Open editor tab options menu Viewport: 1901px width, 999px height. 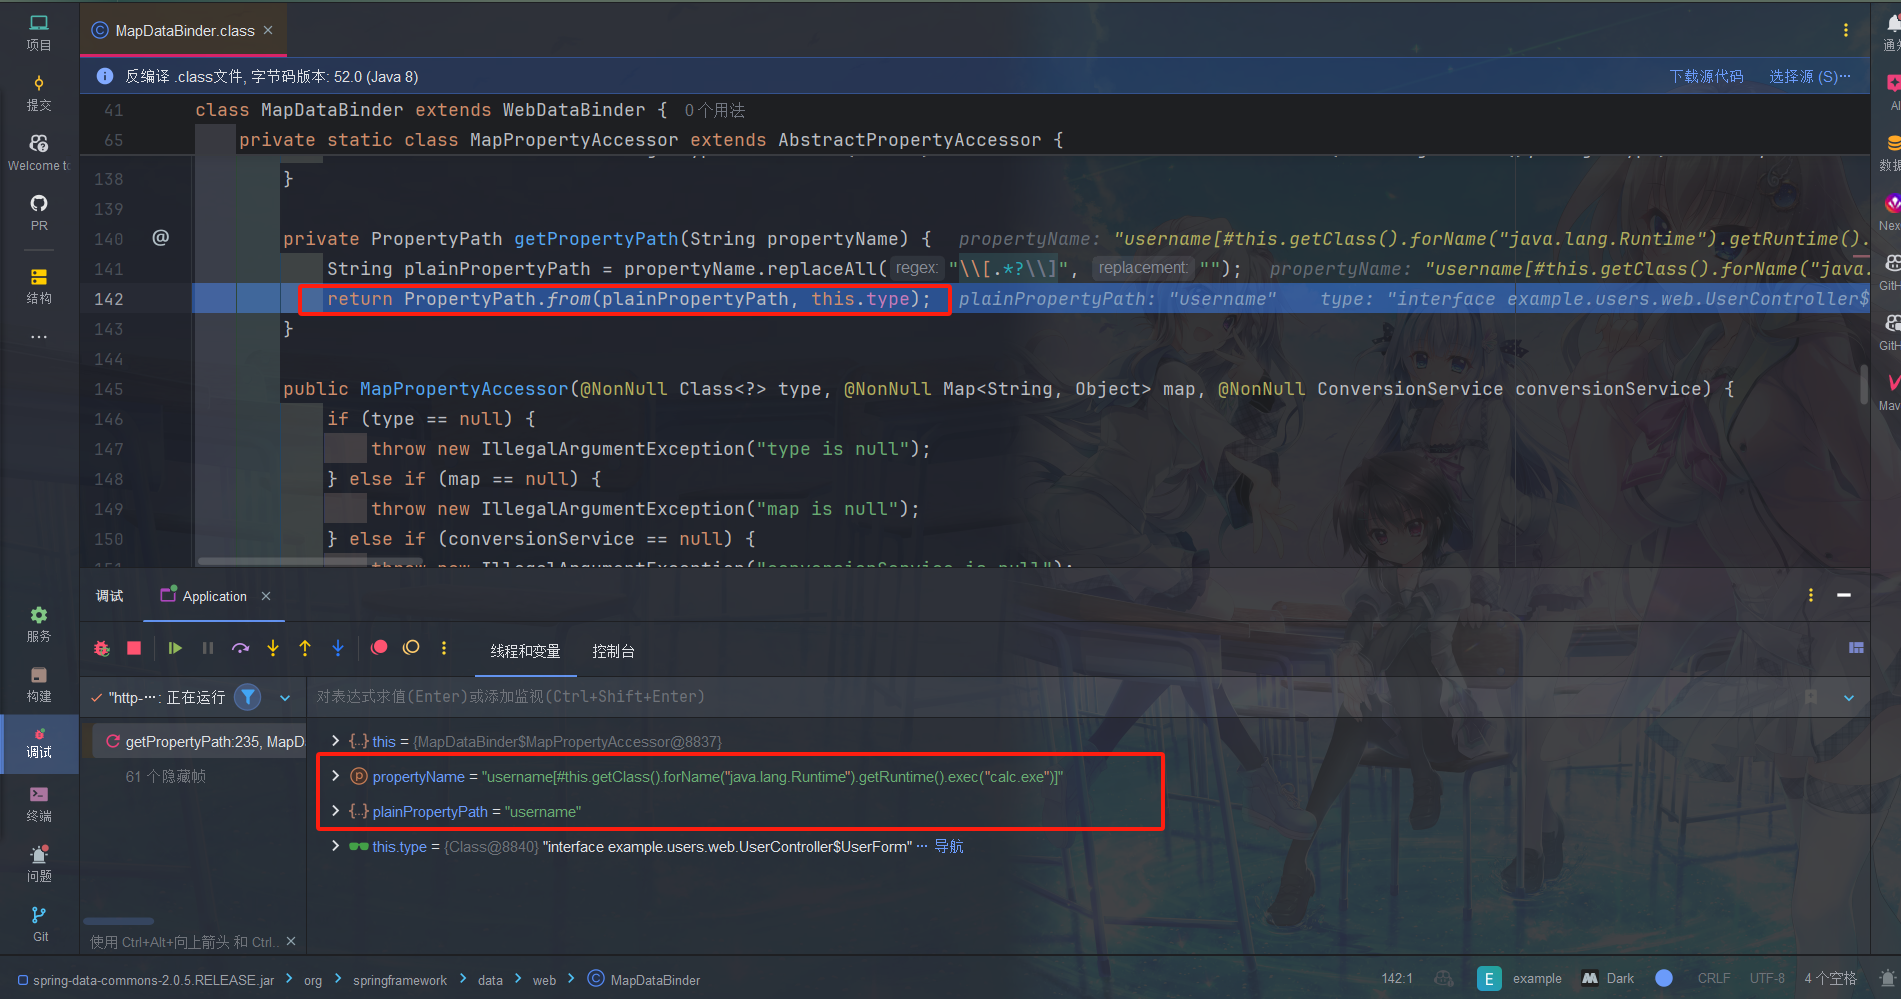[1846, 31]
